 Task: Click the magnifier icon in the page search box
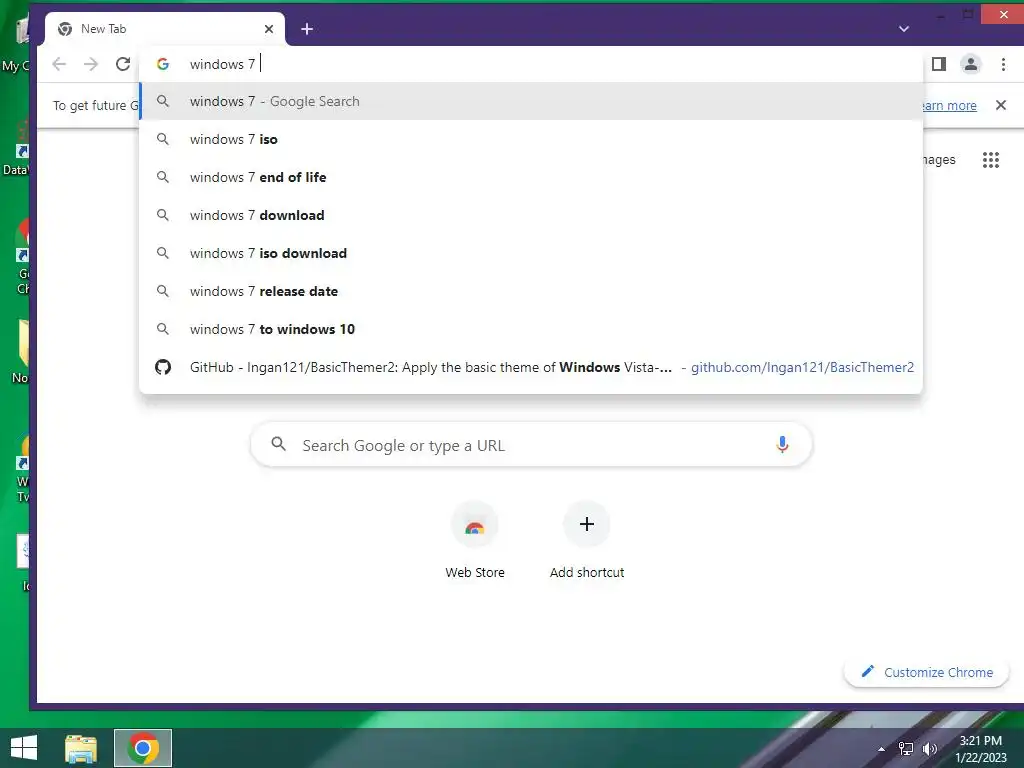click(x=278, y=445)
